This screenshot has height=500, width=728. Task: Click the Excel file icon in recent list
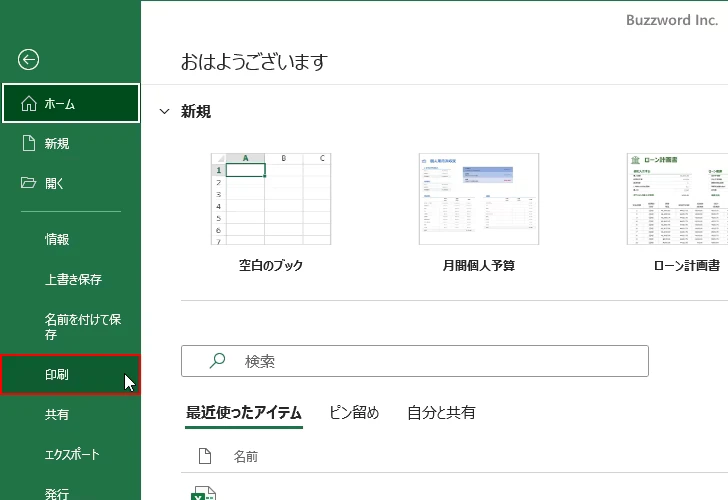point(203,493)
